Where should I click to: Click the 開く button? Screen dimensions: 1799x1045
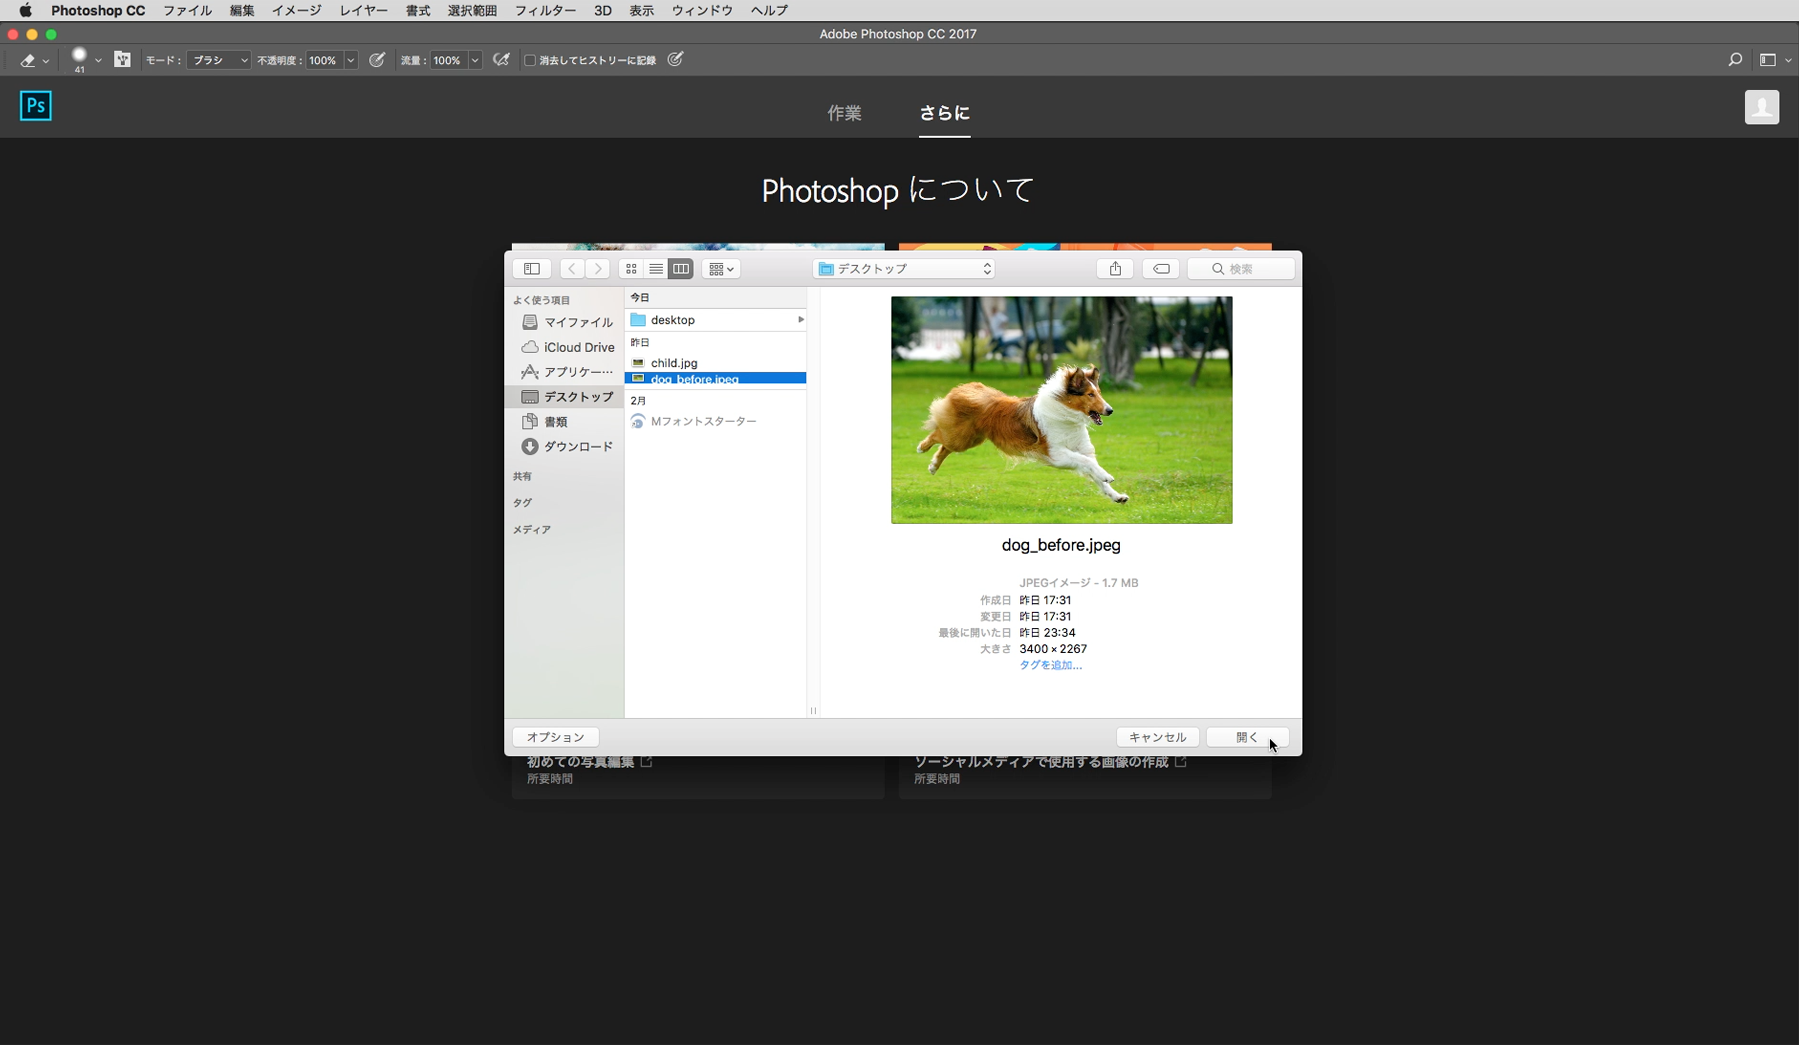pyautogui.click(x=1247, y=737)
